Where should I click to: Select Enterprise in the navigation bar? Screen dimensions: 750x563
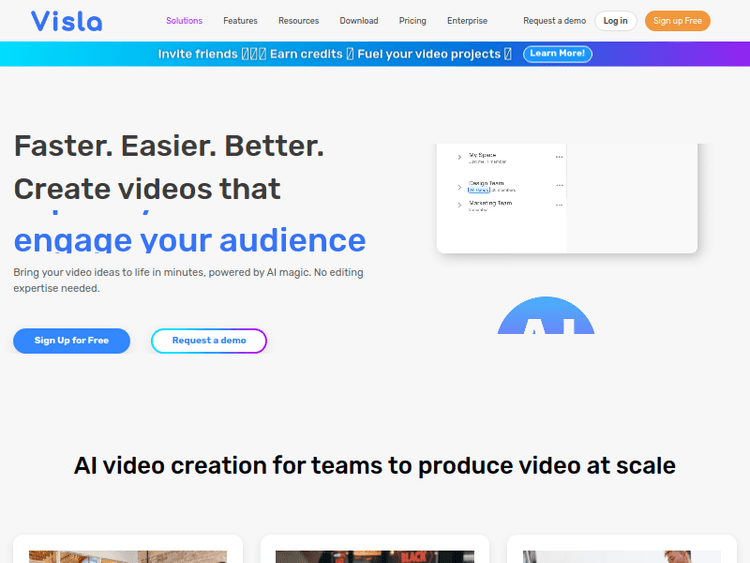pyautogui.click(x=467, y=21)
